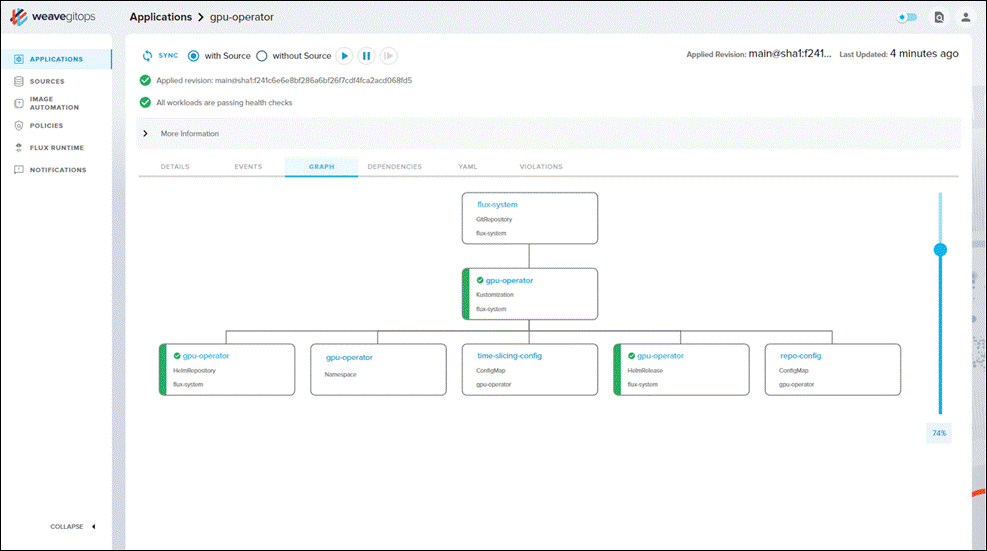Click the health checks success checkmark

(145, 102)
